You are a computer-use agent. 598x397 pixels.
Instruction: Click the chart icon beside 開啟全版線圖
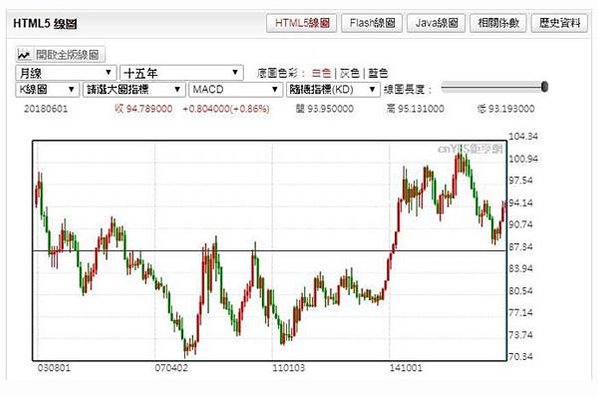pyautogui.click(x=24, y=55)
